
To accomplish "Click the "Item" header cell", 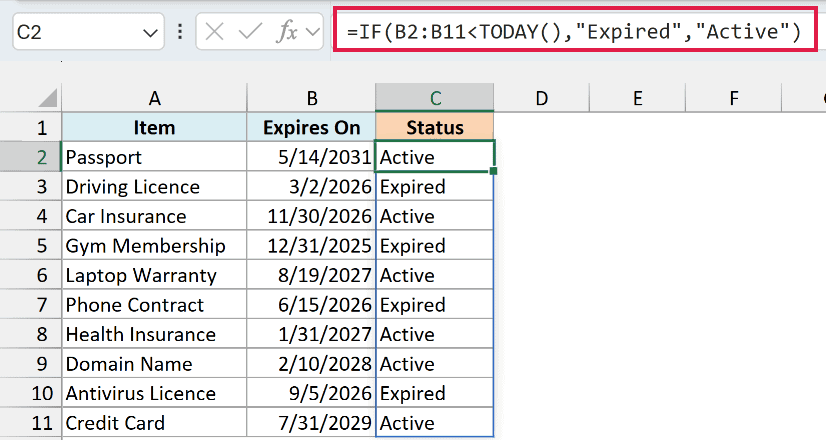I will [154, 128].
